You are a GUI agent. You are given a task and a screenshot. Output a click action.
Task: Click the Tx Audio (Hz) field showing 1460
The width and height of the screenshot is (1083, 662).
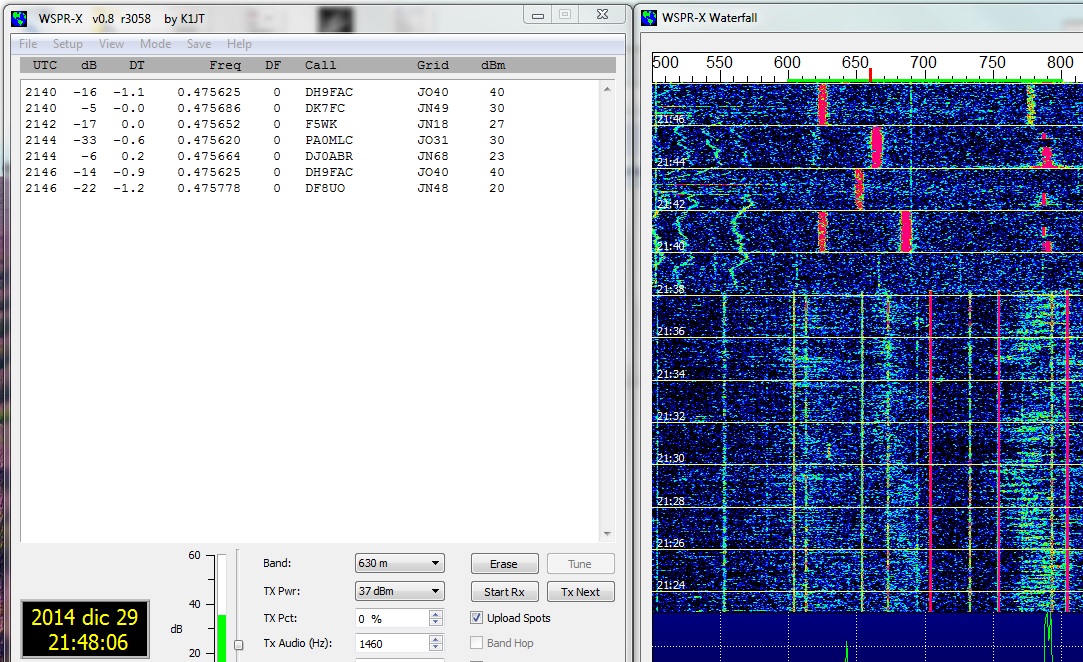(x=392, y=643)
